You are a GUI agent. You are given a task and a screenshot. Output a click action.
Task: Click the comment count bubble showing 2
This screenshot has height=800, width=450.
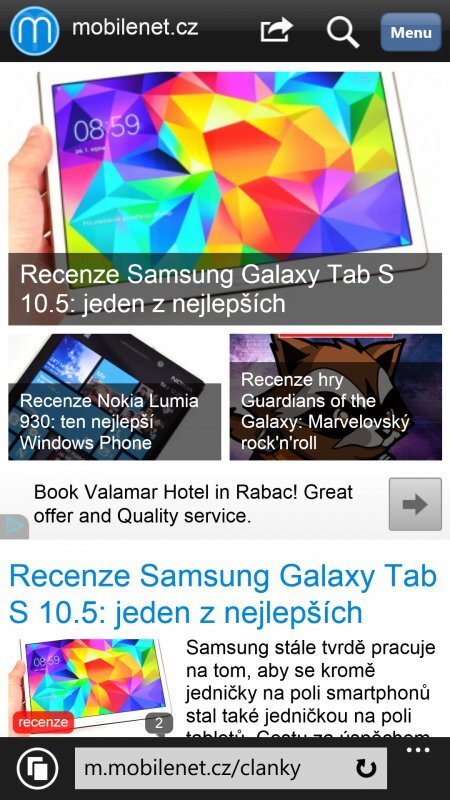[159, 723]
